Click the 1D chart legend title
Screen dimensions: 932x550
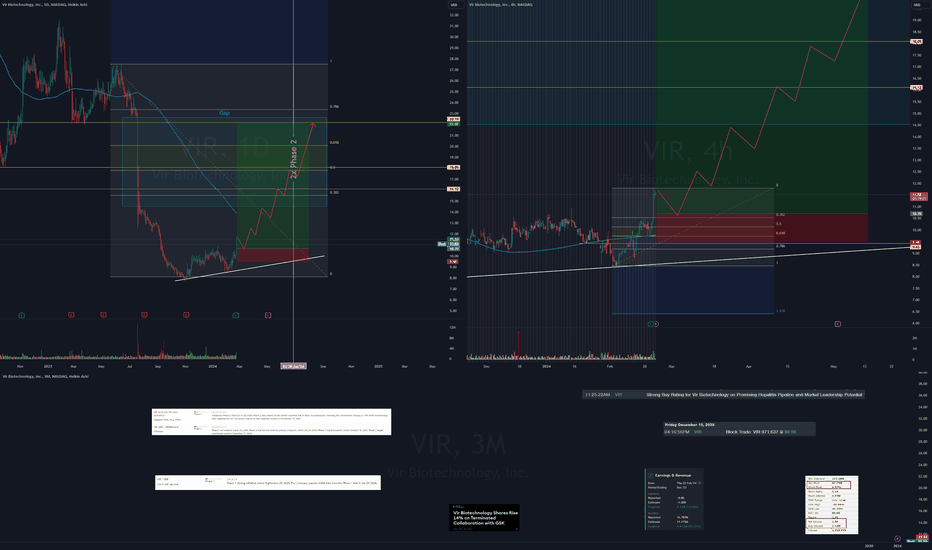click(x=45, y=4)
